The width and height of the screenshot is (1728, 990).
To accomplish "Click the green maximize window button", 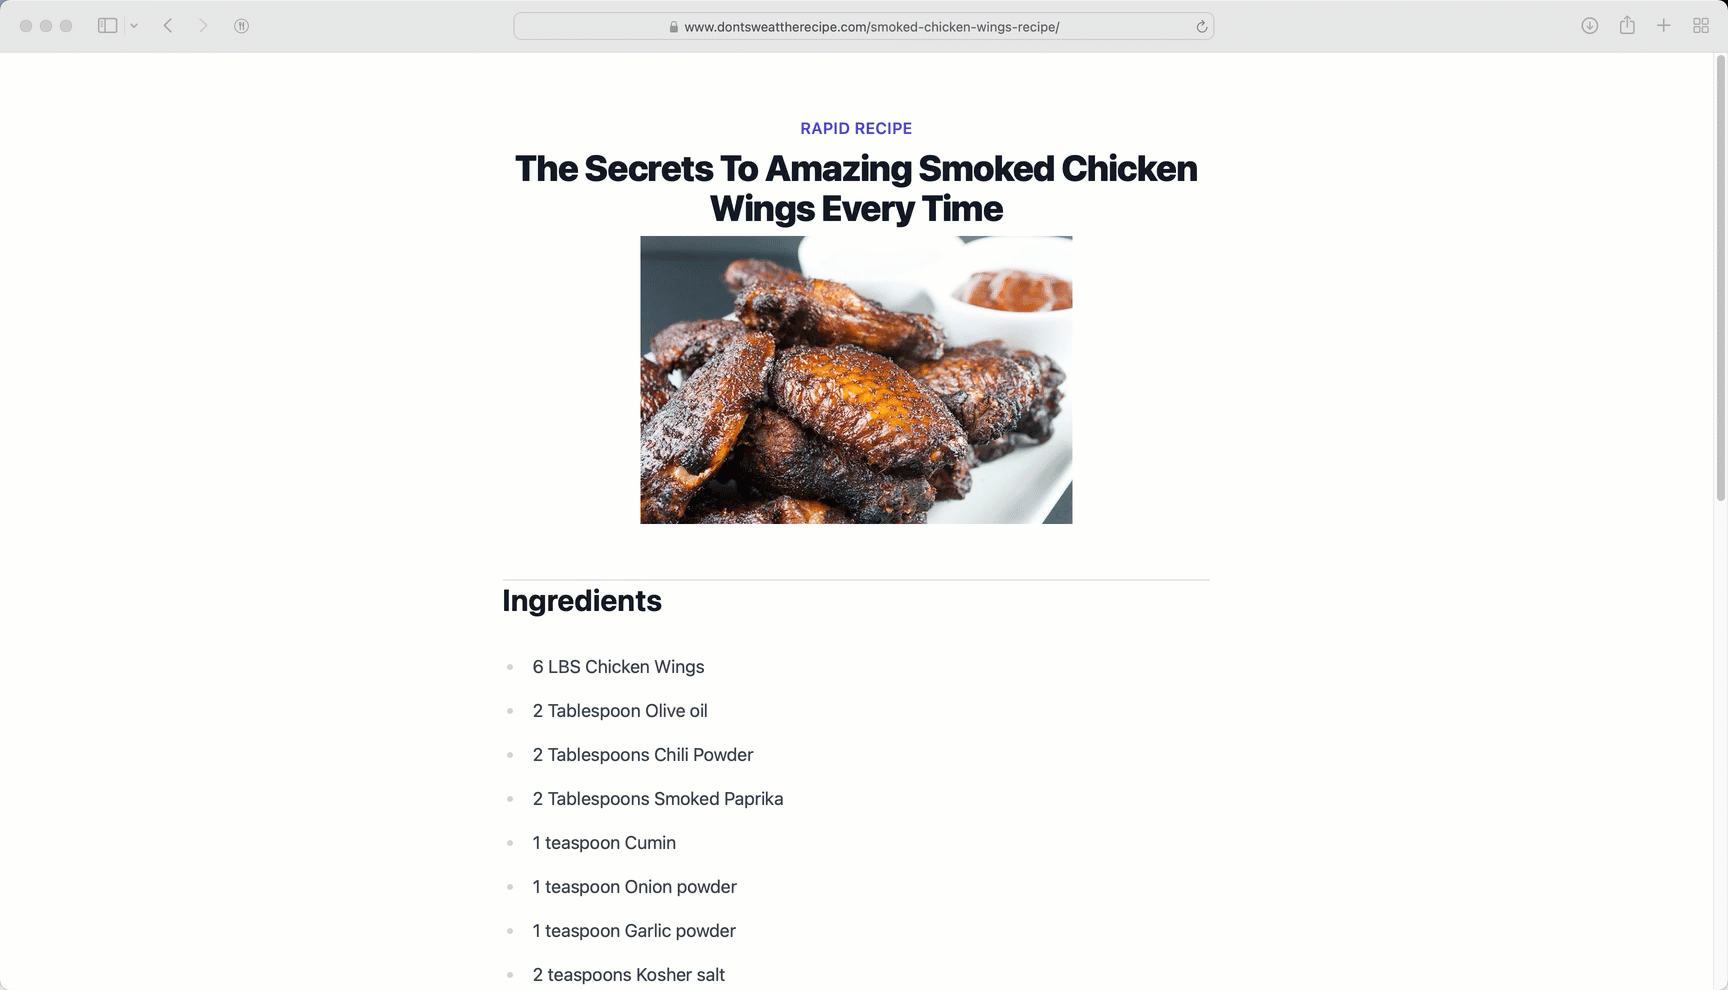I will tap(66, 26).
